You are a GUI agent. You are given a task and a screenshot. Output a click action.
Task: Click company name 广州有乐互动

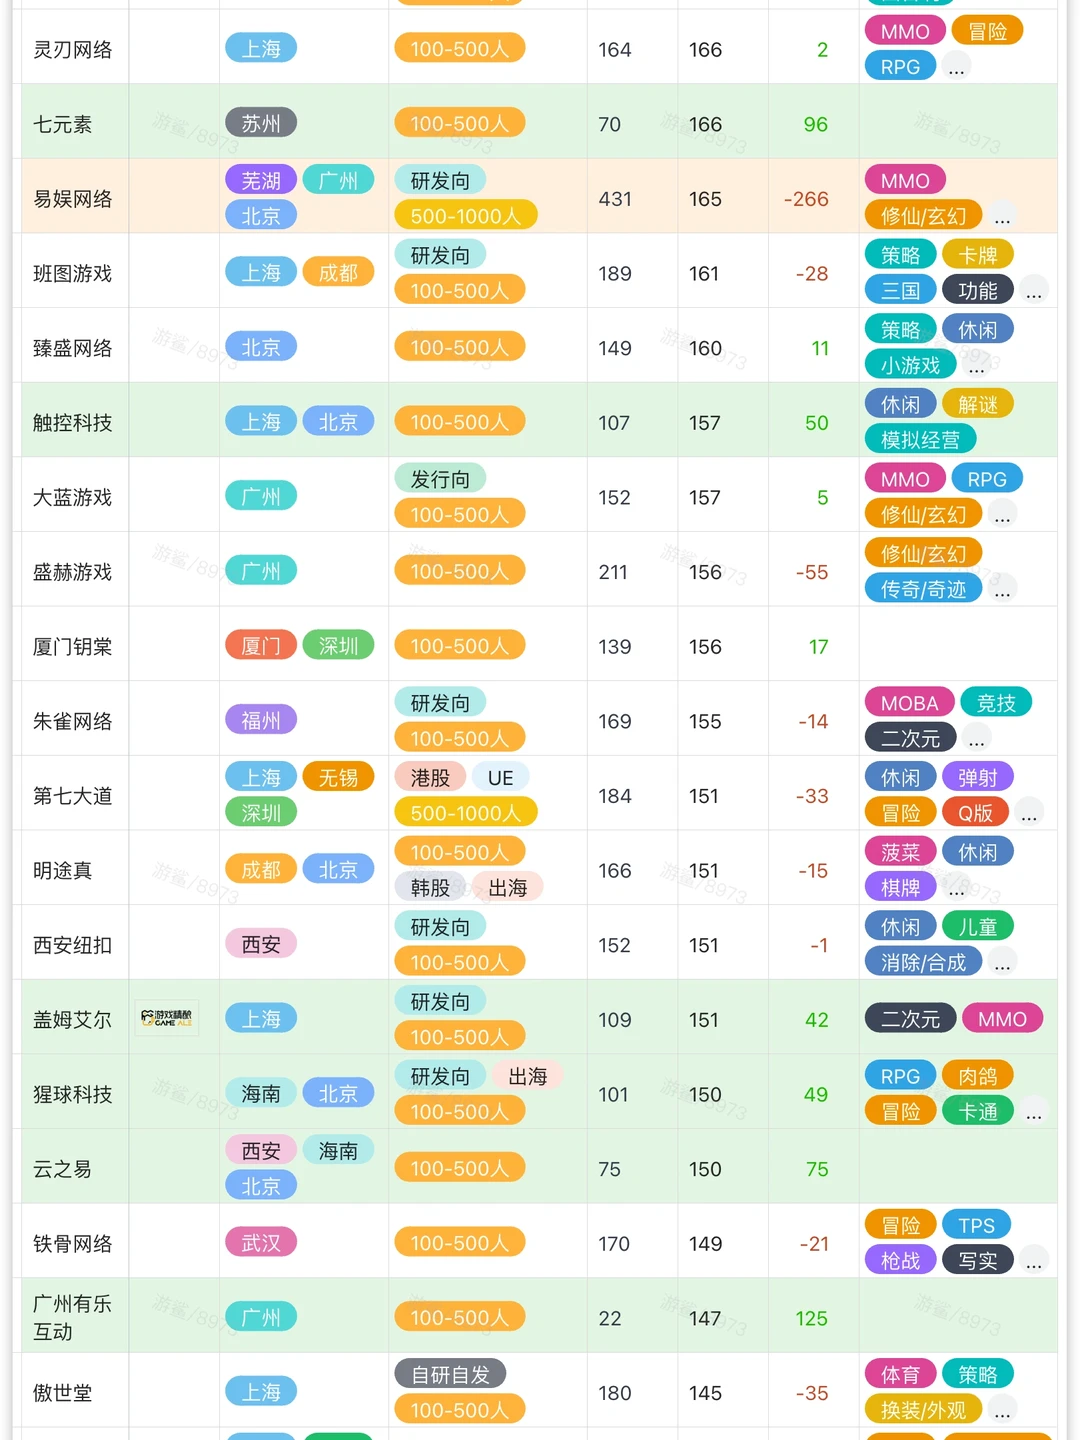pyautogui.click(x=72, y=1317)
